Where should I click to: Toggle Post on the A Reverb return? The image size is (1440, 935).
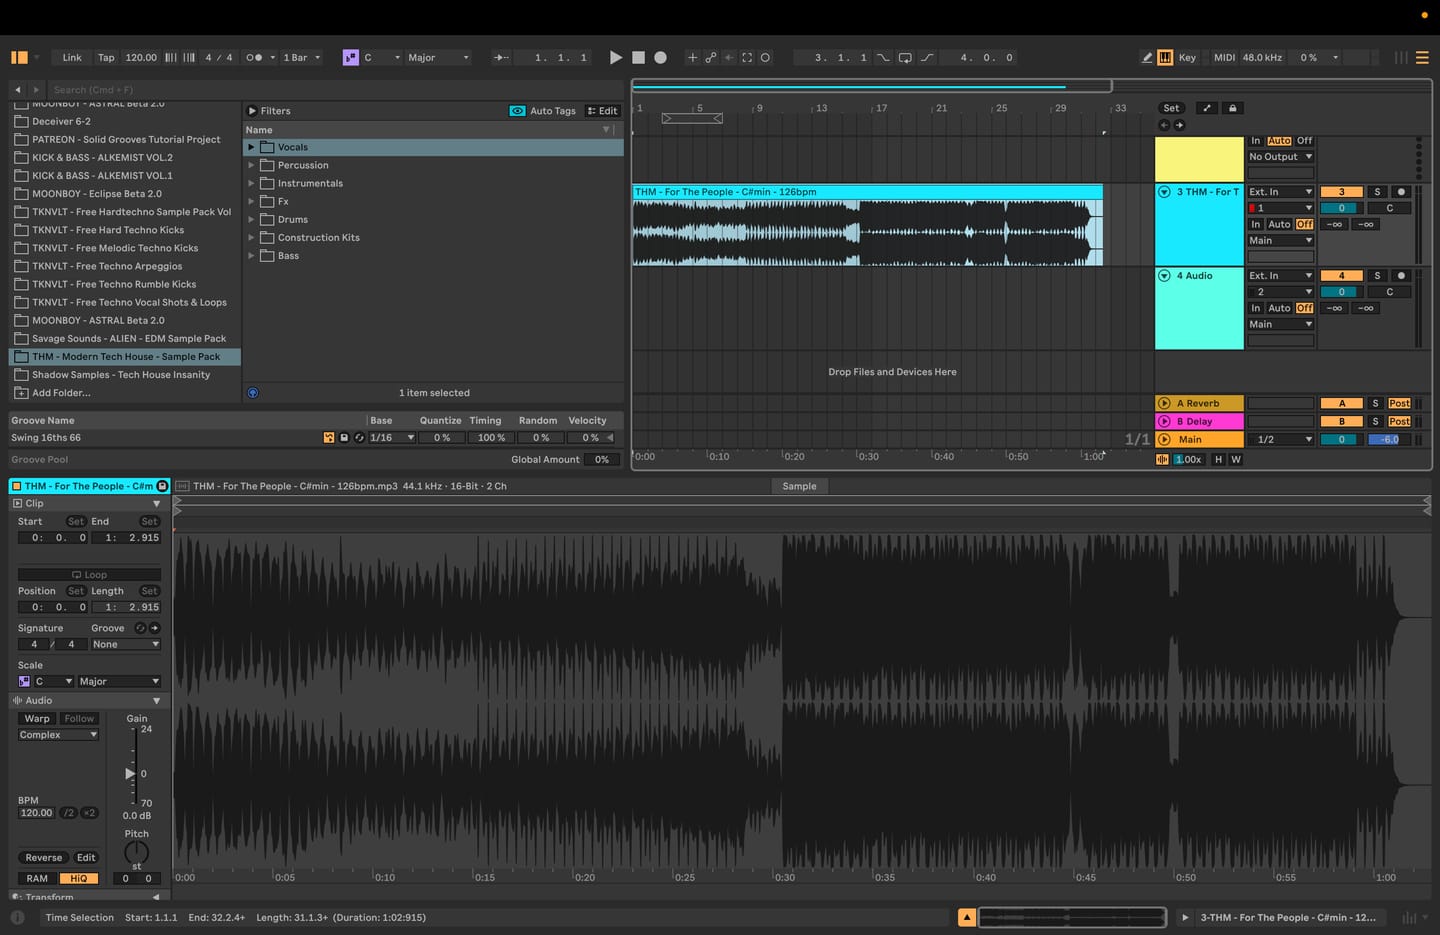[x=1399, y=404]
